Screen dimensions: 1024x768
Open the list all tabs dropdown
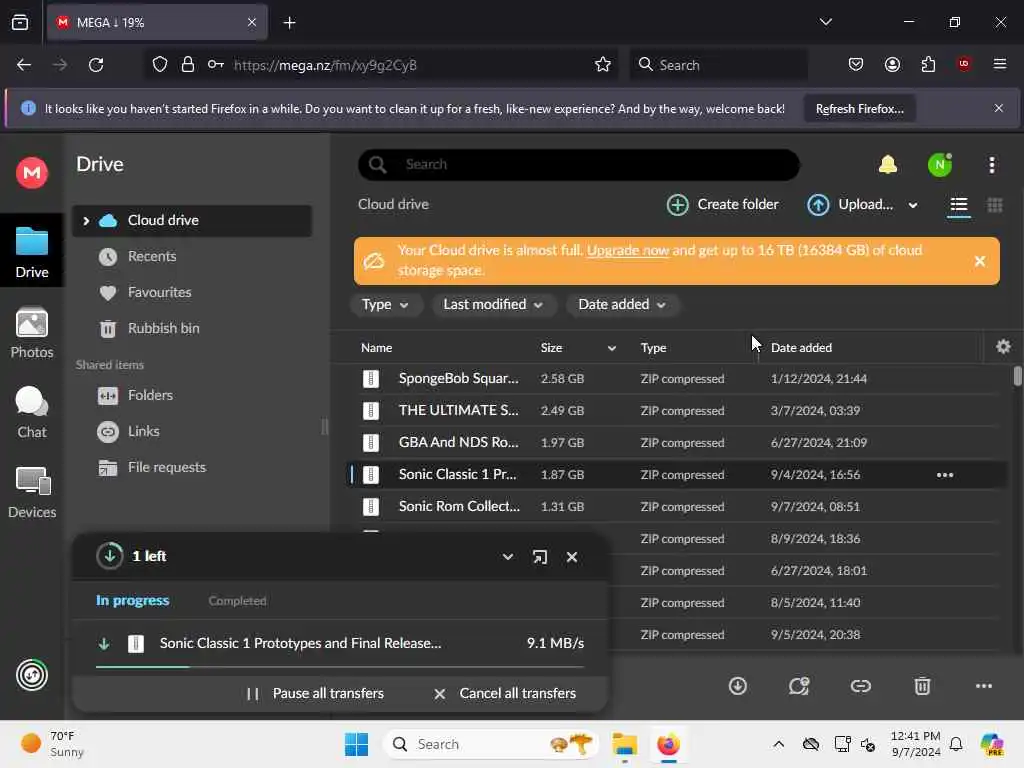click(825, 22)
